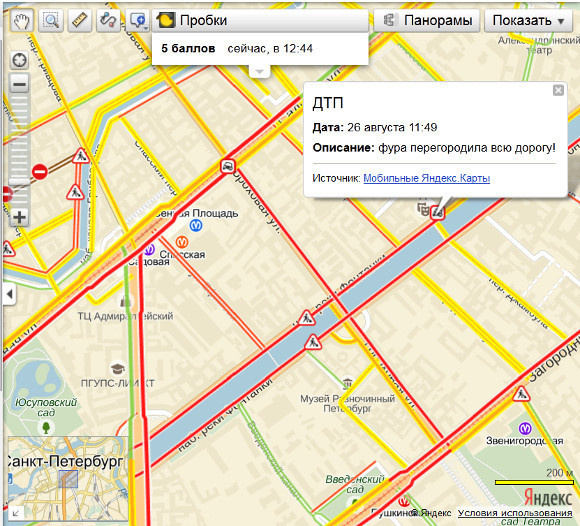Select the Спасская metro icon
Screen dimensions: 580x526
point(182,242)
